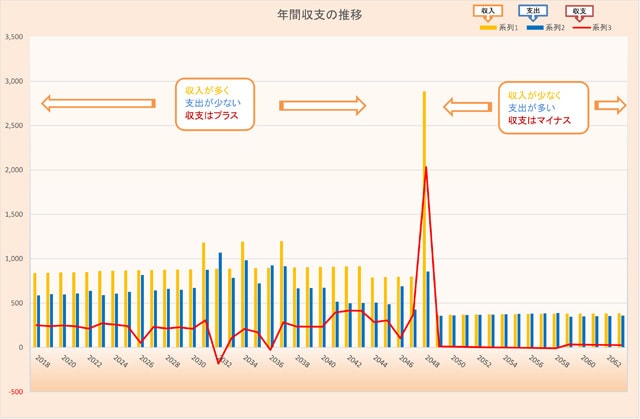The height and width of the screenshot is (419, 640).
Task: Click the 3,000 y-axis label
Action: pyautogui.click(x=14, y=81)
